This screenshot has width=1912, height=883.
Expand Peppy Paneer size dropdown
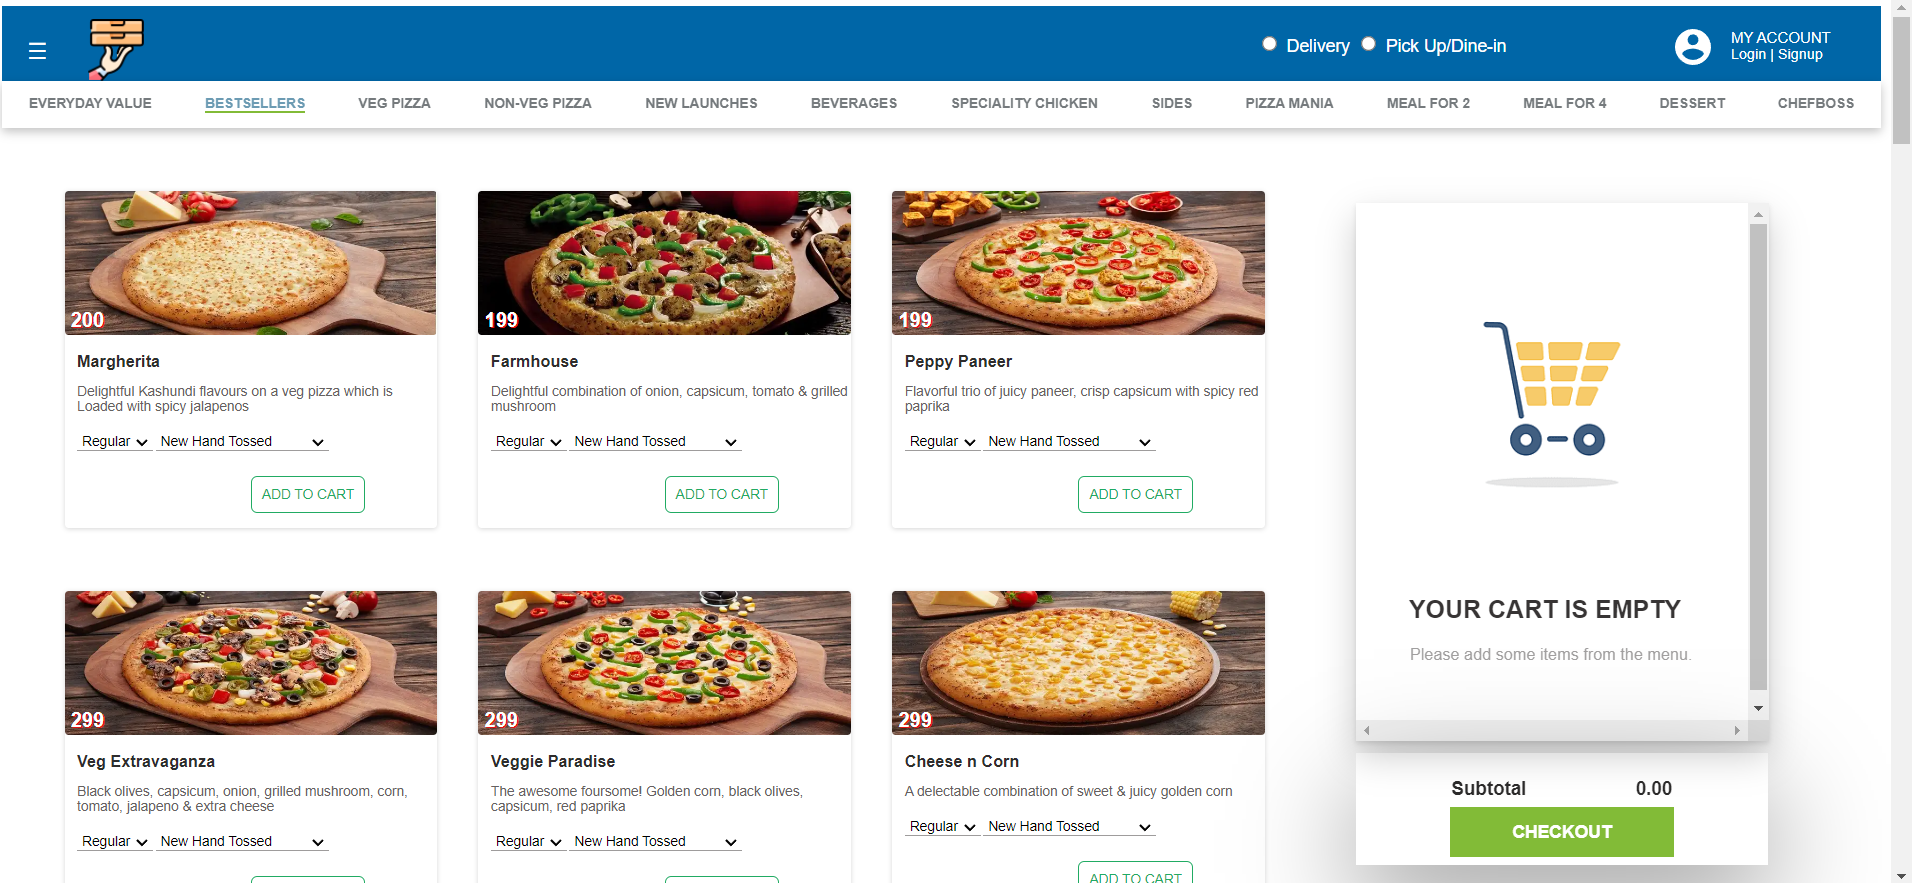[941, 441]
